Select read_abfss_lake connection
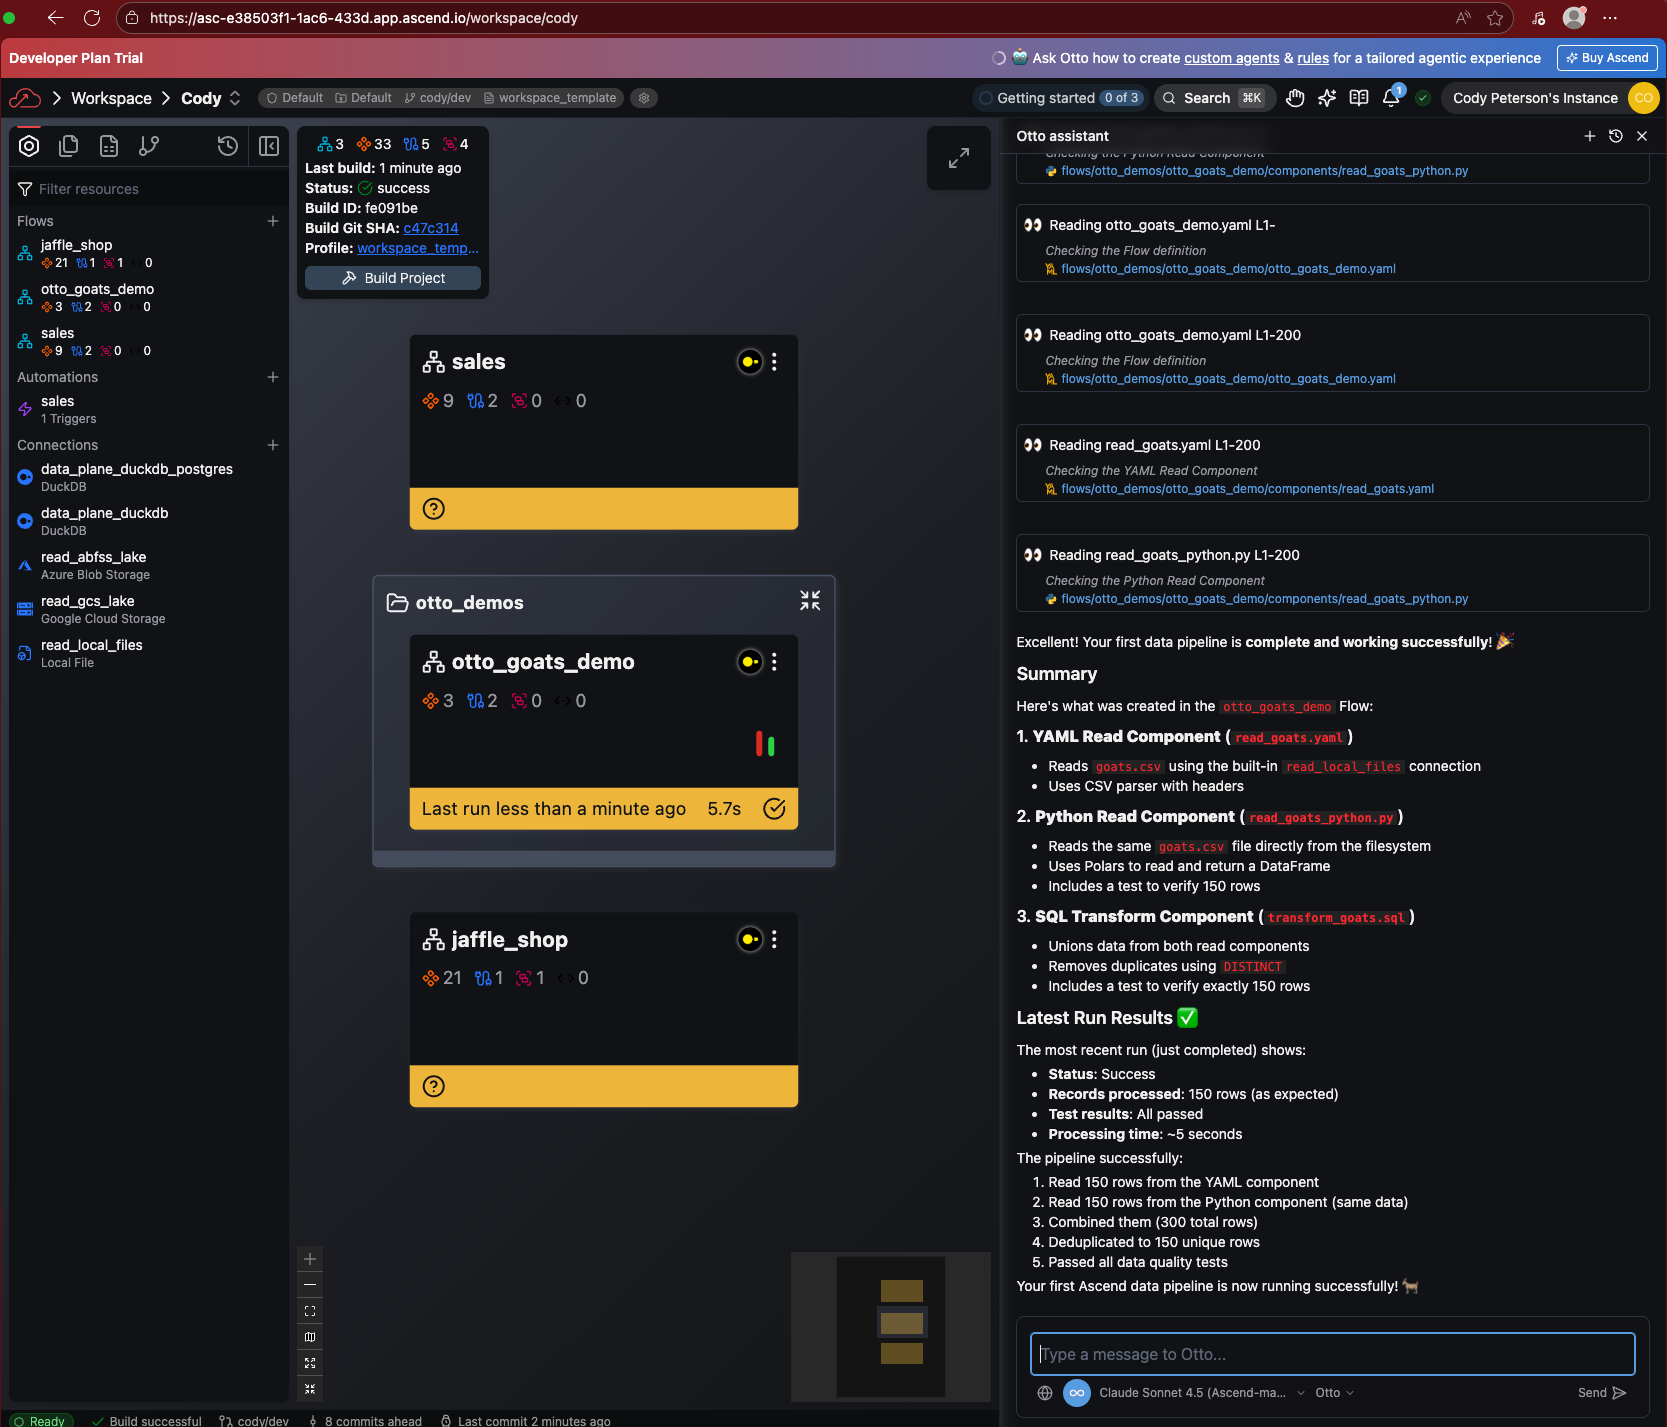The image size is (1667, 1427). click(148, 565)
